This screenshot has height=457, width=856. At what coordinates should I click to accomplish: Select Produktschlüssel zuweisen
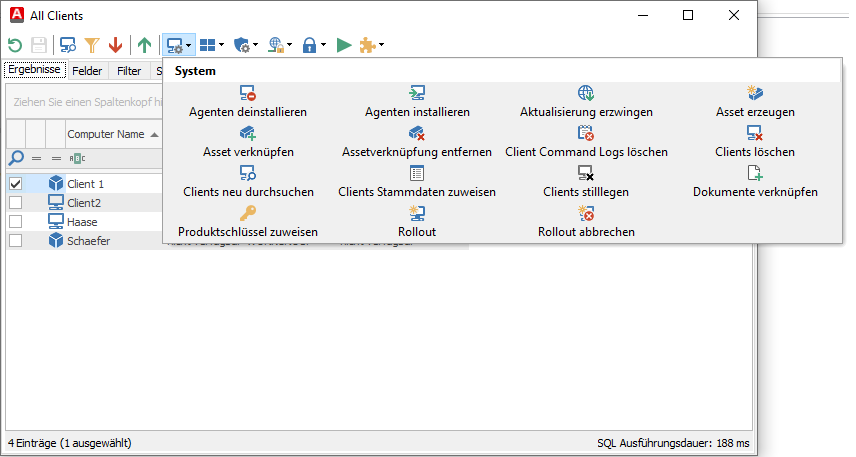coord(248,222)
